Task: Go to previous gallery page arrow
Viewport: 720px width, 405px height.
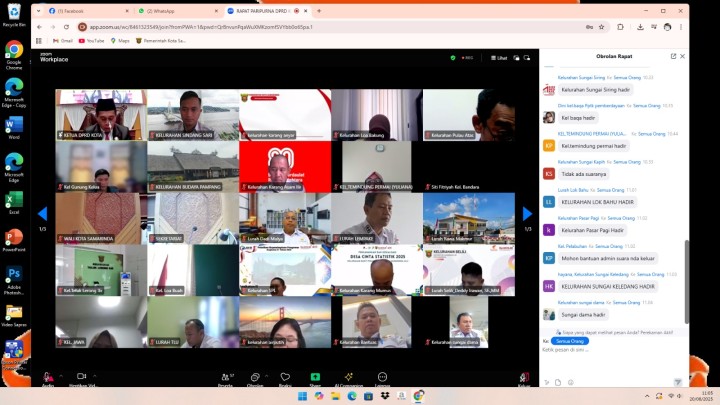Action: click(x=42, y=214)
